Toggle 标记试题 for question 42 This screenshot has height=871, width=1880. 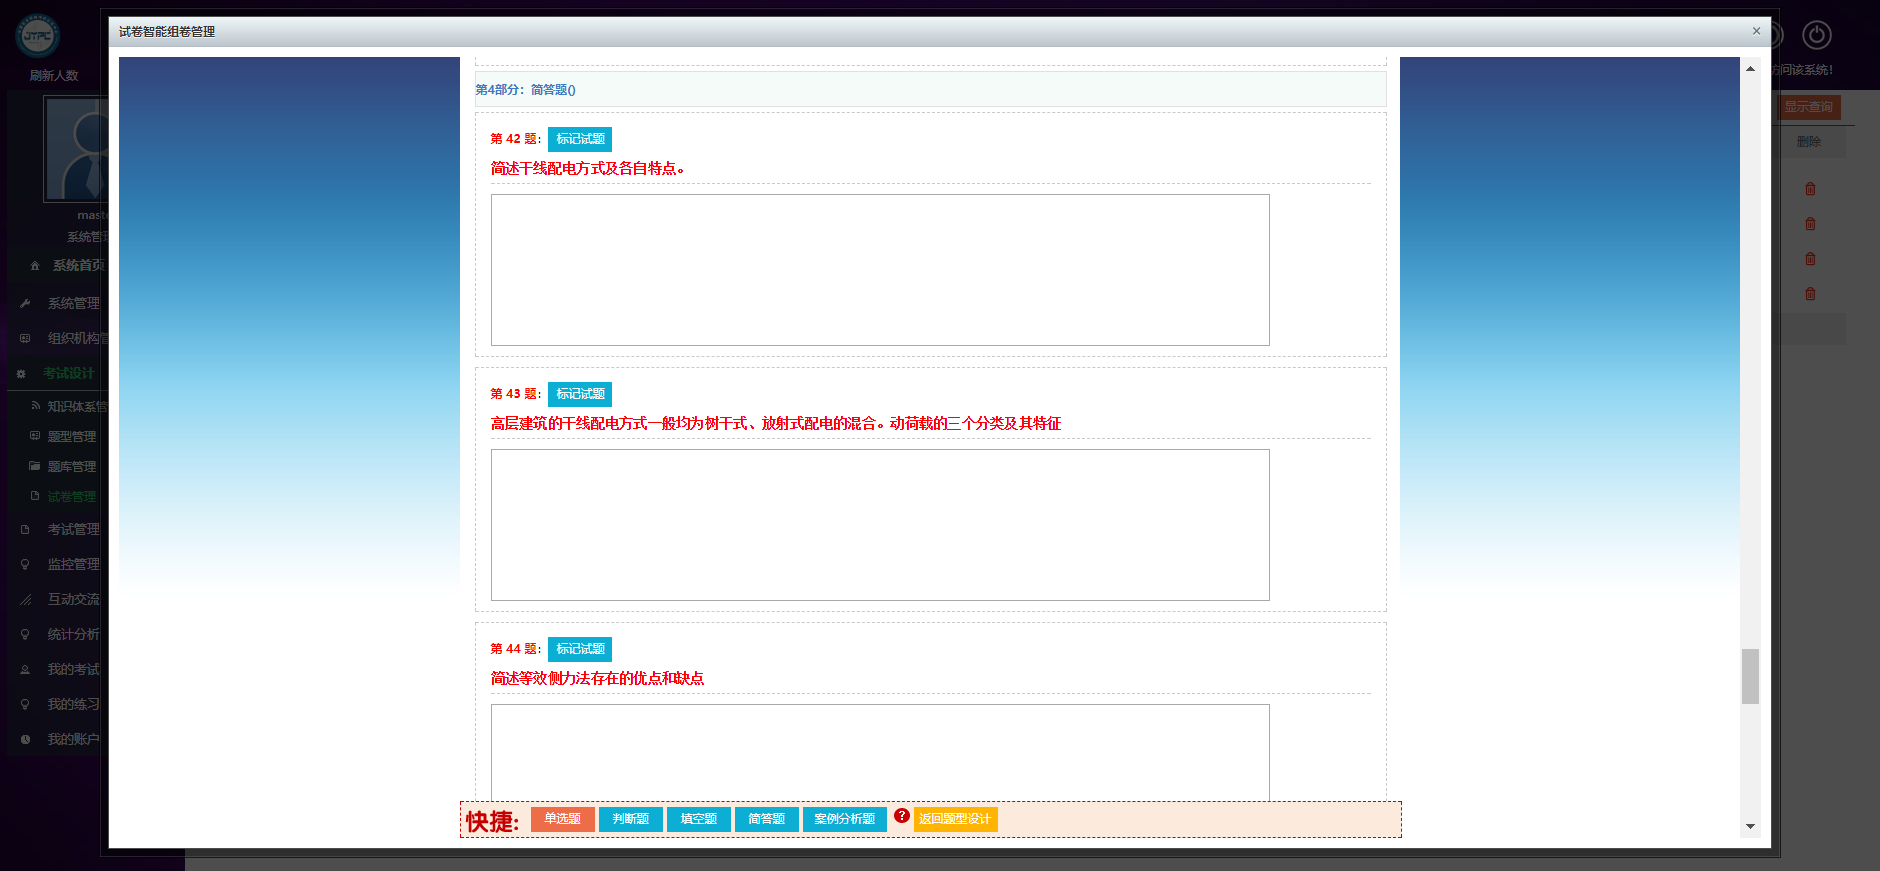point(580,139)
